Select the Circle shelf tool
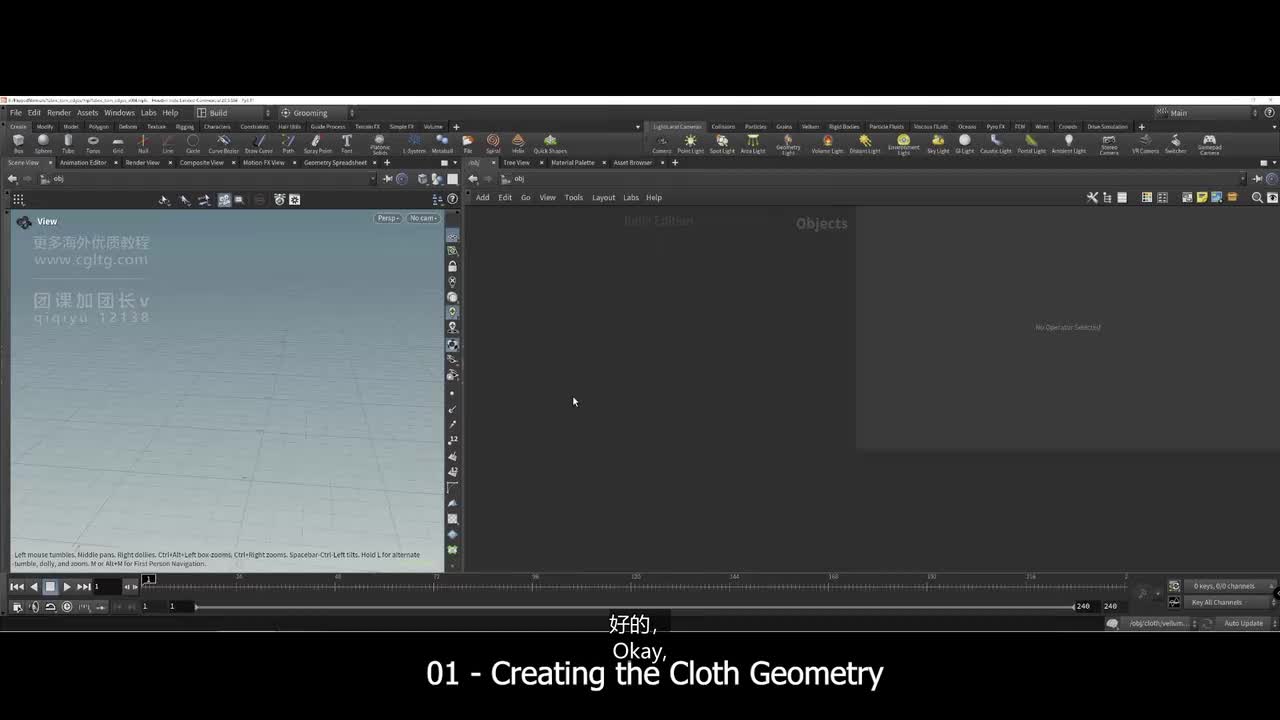Screen dimensions: 1280x720 coord(193,144)
